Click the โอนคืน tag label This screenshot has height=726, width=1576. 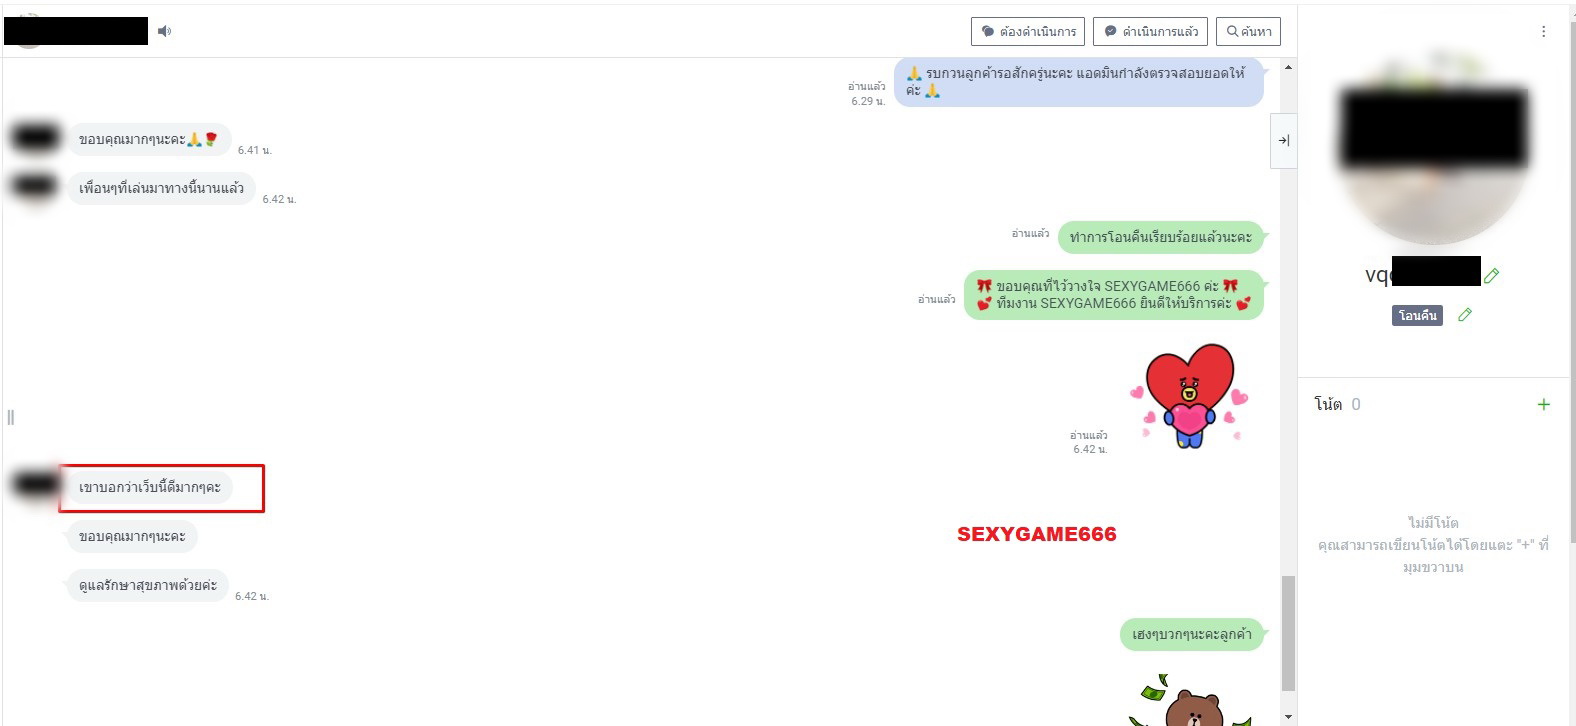click(1417, 316)
